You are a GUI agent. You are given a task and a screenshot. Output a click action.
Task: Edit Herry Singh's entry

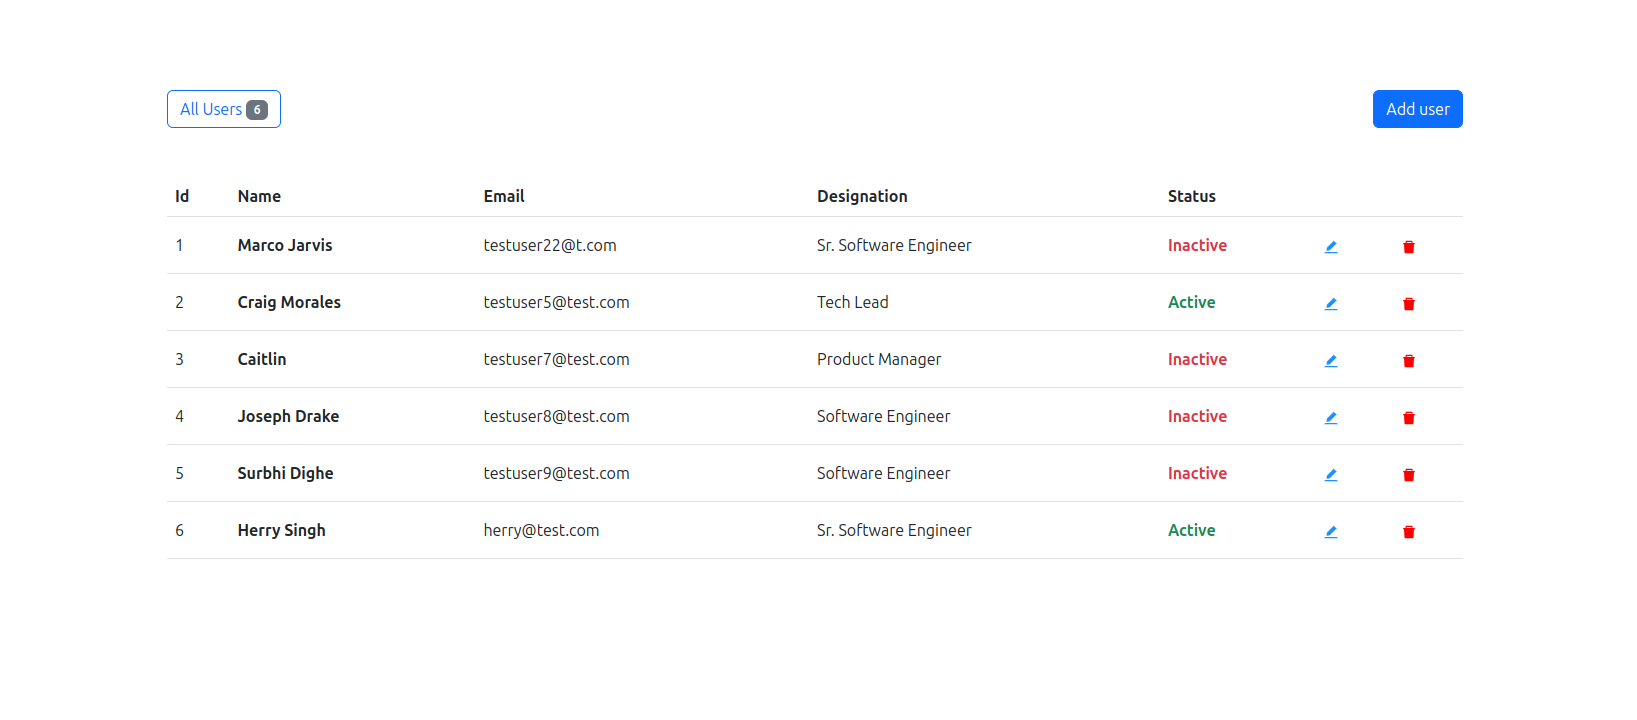click(x=1331, y=532)
